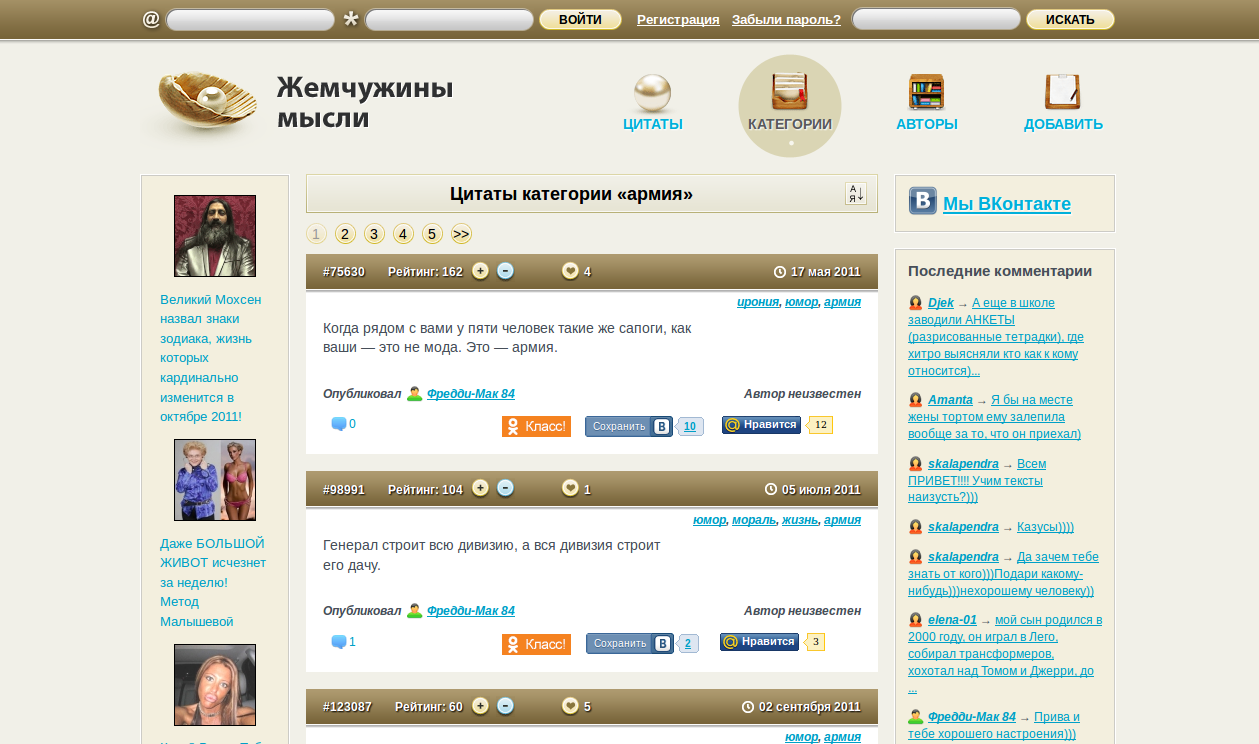Open the ирония tag on first quote
The width and height of the screenshot is (1259, 744).
pos(758,302)
